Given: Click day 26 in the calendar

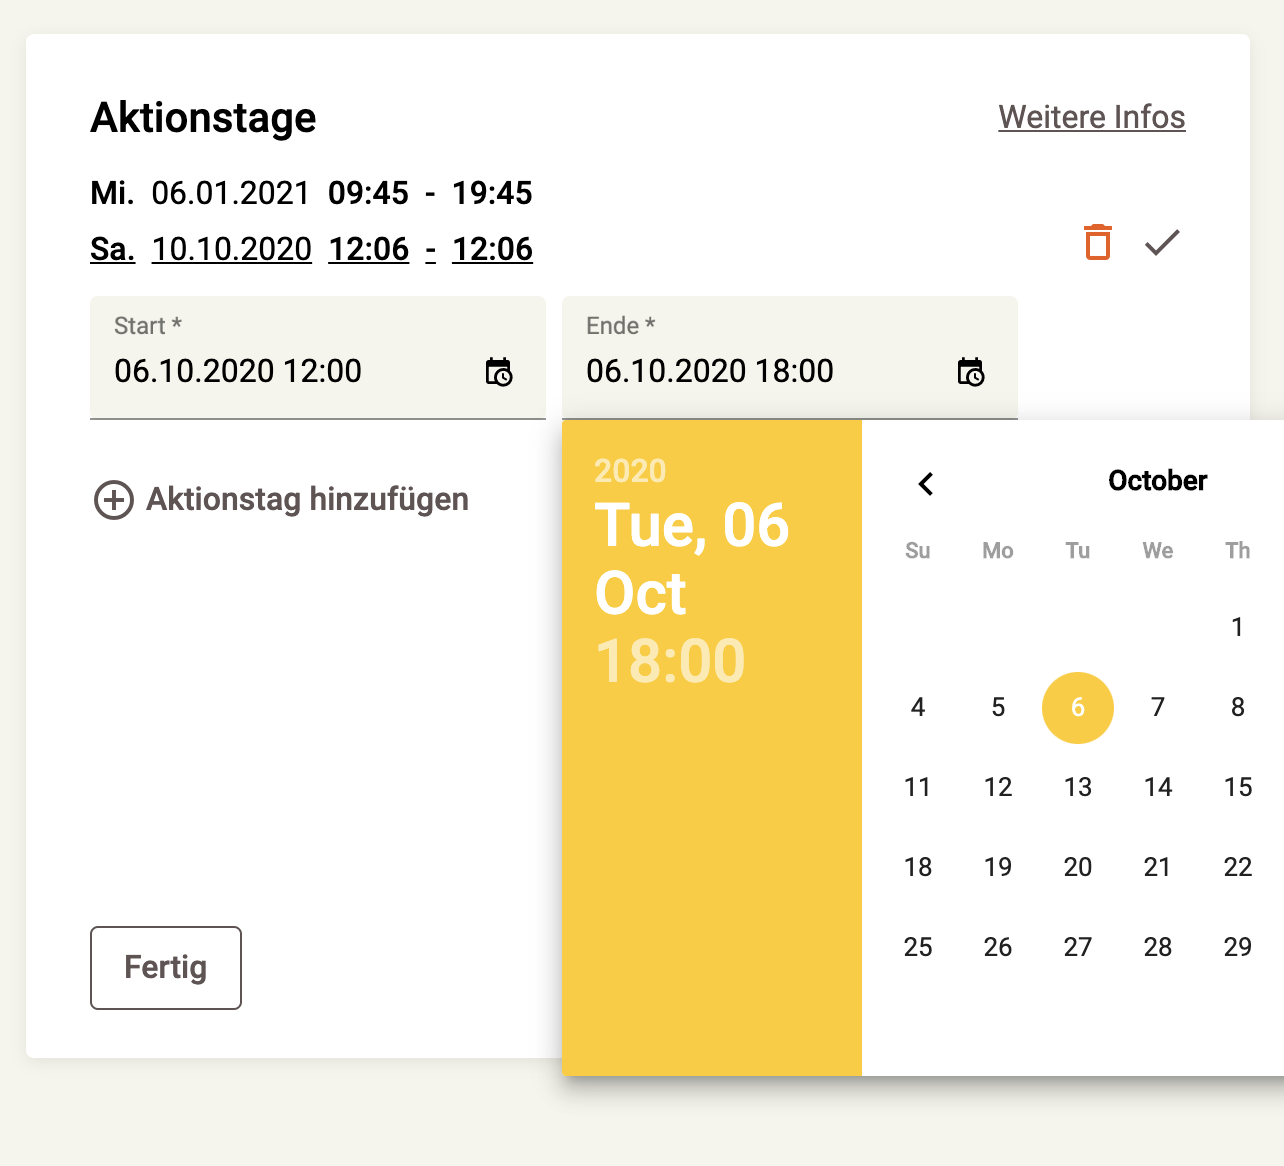Looking at the screenshot, I should pyautogui.click(x=998, y=947).
